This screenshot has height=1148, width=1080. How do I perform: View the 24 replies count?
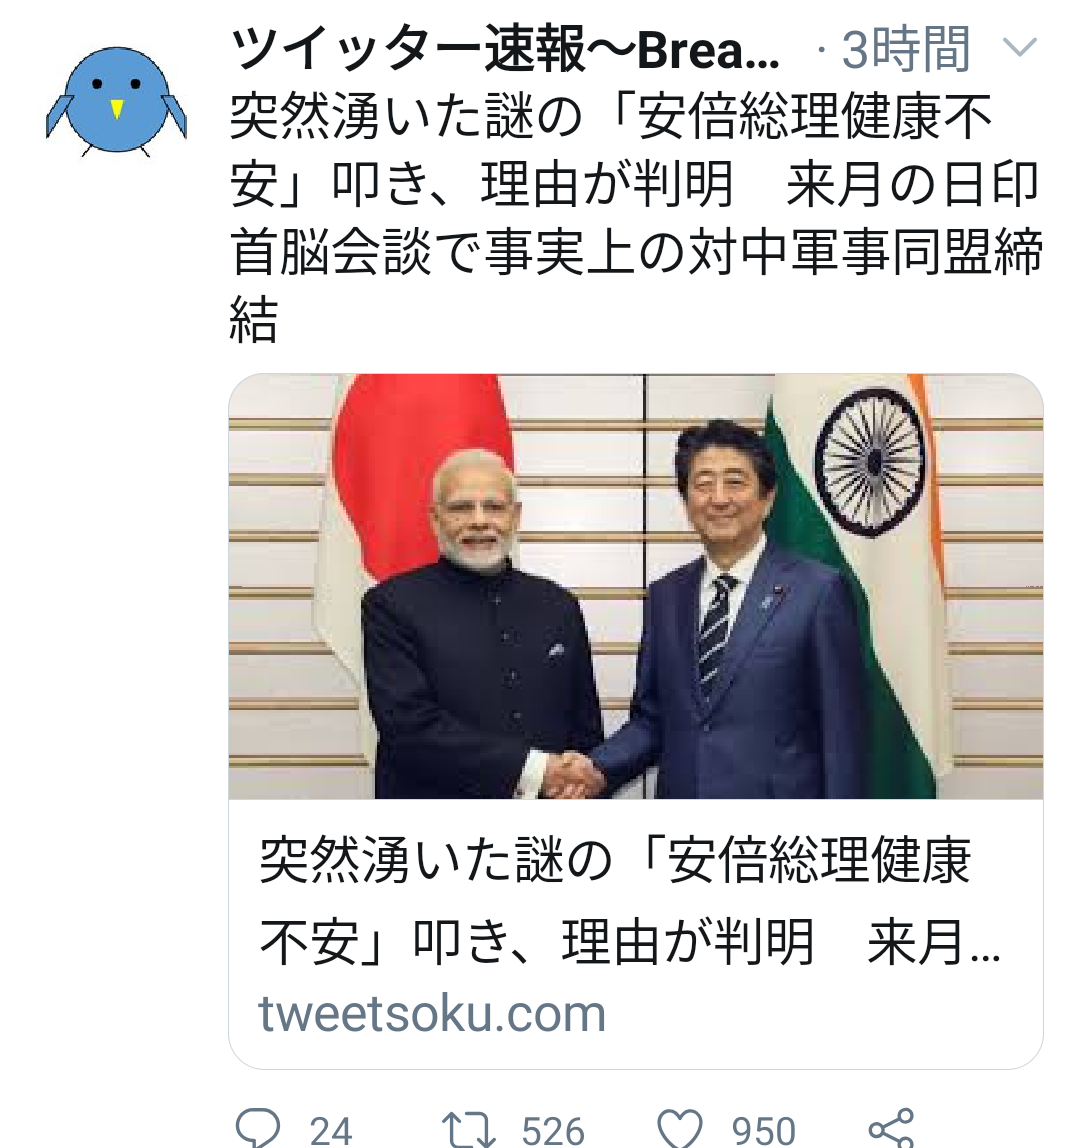coord(330,1131)
